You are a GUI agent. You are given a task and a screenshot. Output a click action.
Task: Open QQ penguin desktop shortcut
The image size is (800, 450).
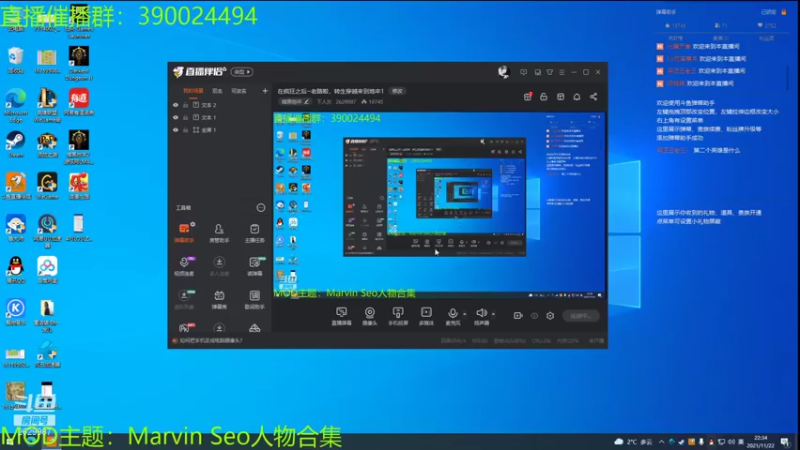coord(16,270)
